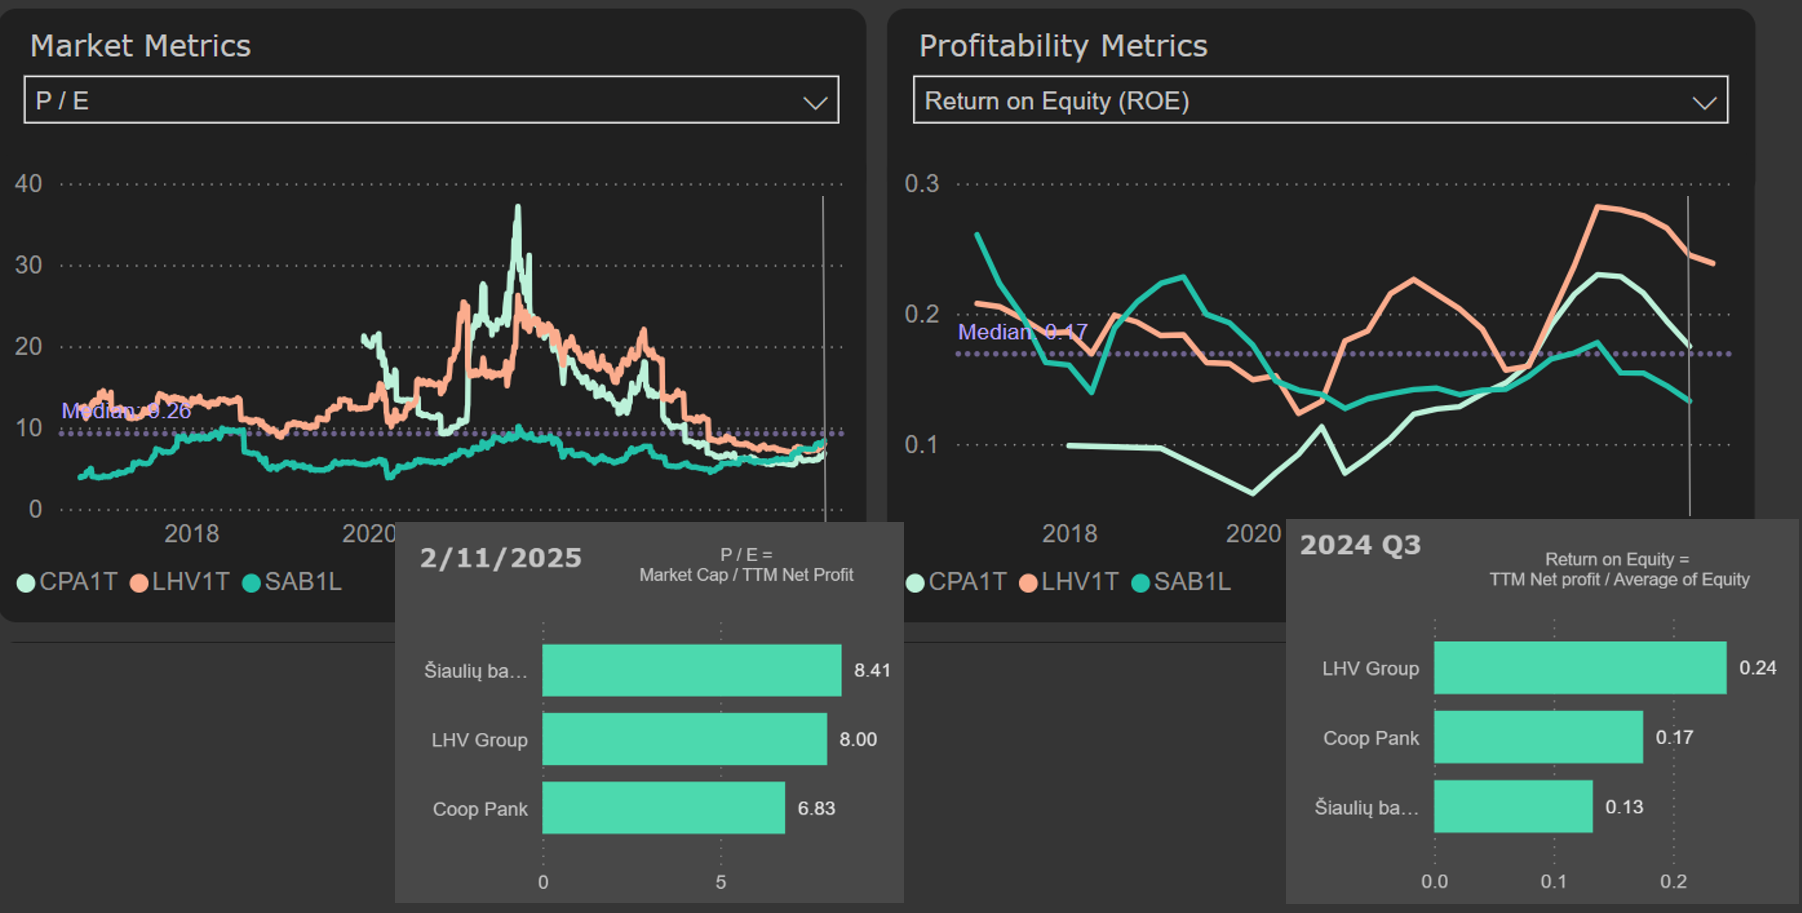The height and width of the screenshot is (913, 1802).
Task: Click the chevron arrow in the Market Metrics selector
Action: click(x=815, y=102)
